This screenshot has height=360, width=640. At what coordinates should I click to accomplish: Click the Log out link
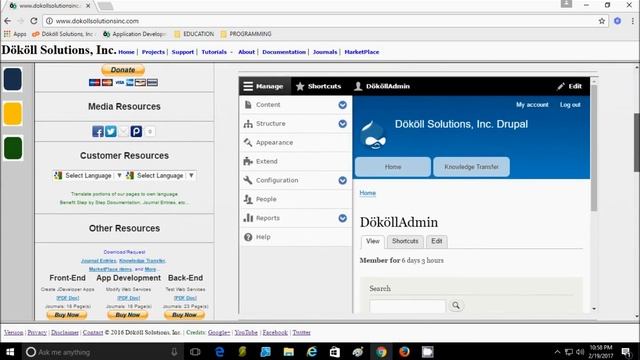570,105
